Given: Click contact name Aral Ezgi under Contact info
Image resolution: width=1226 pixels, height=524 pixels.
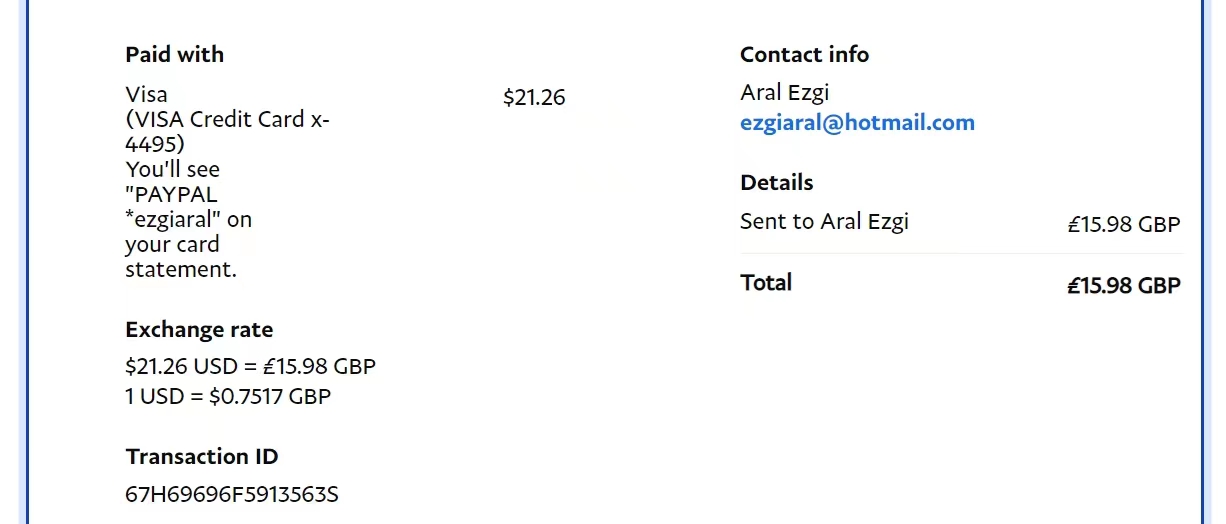Looking at the screenshot, I should tap(785, 93).
